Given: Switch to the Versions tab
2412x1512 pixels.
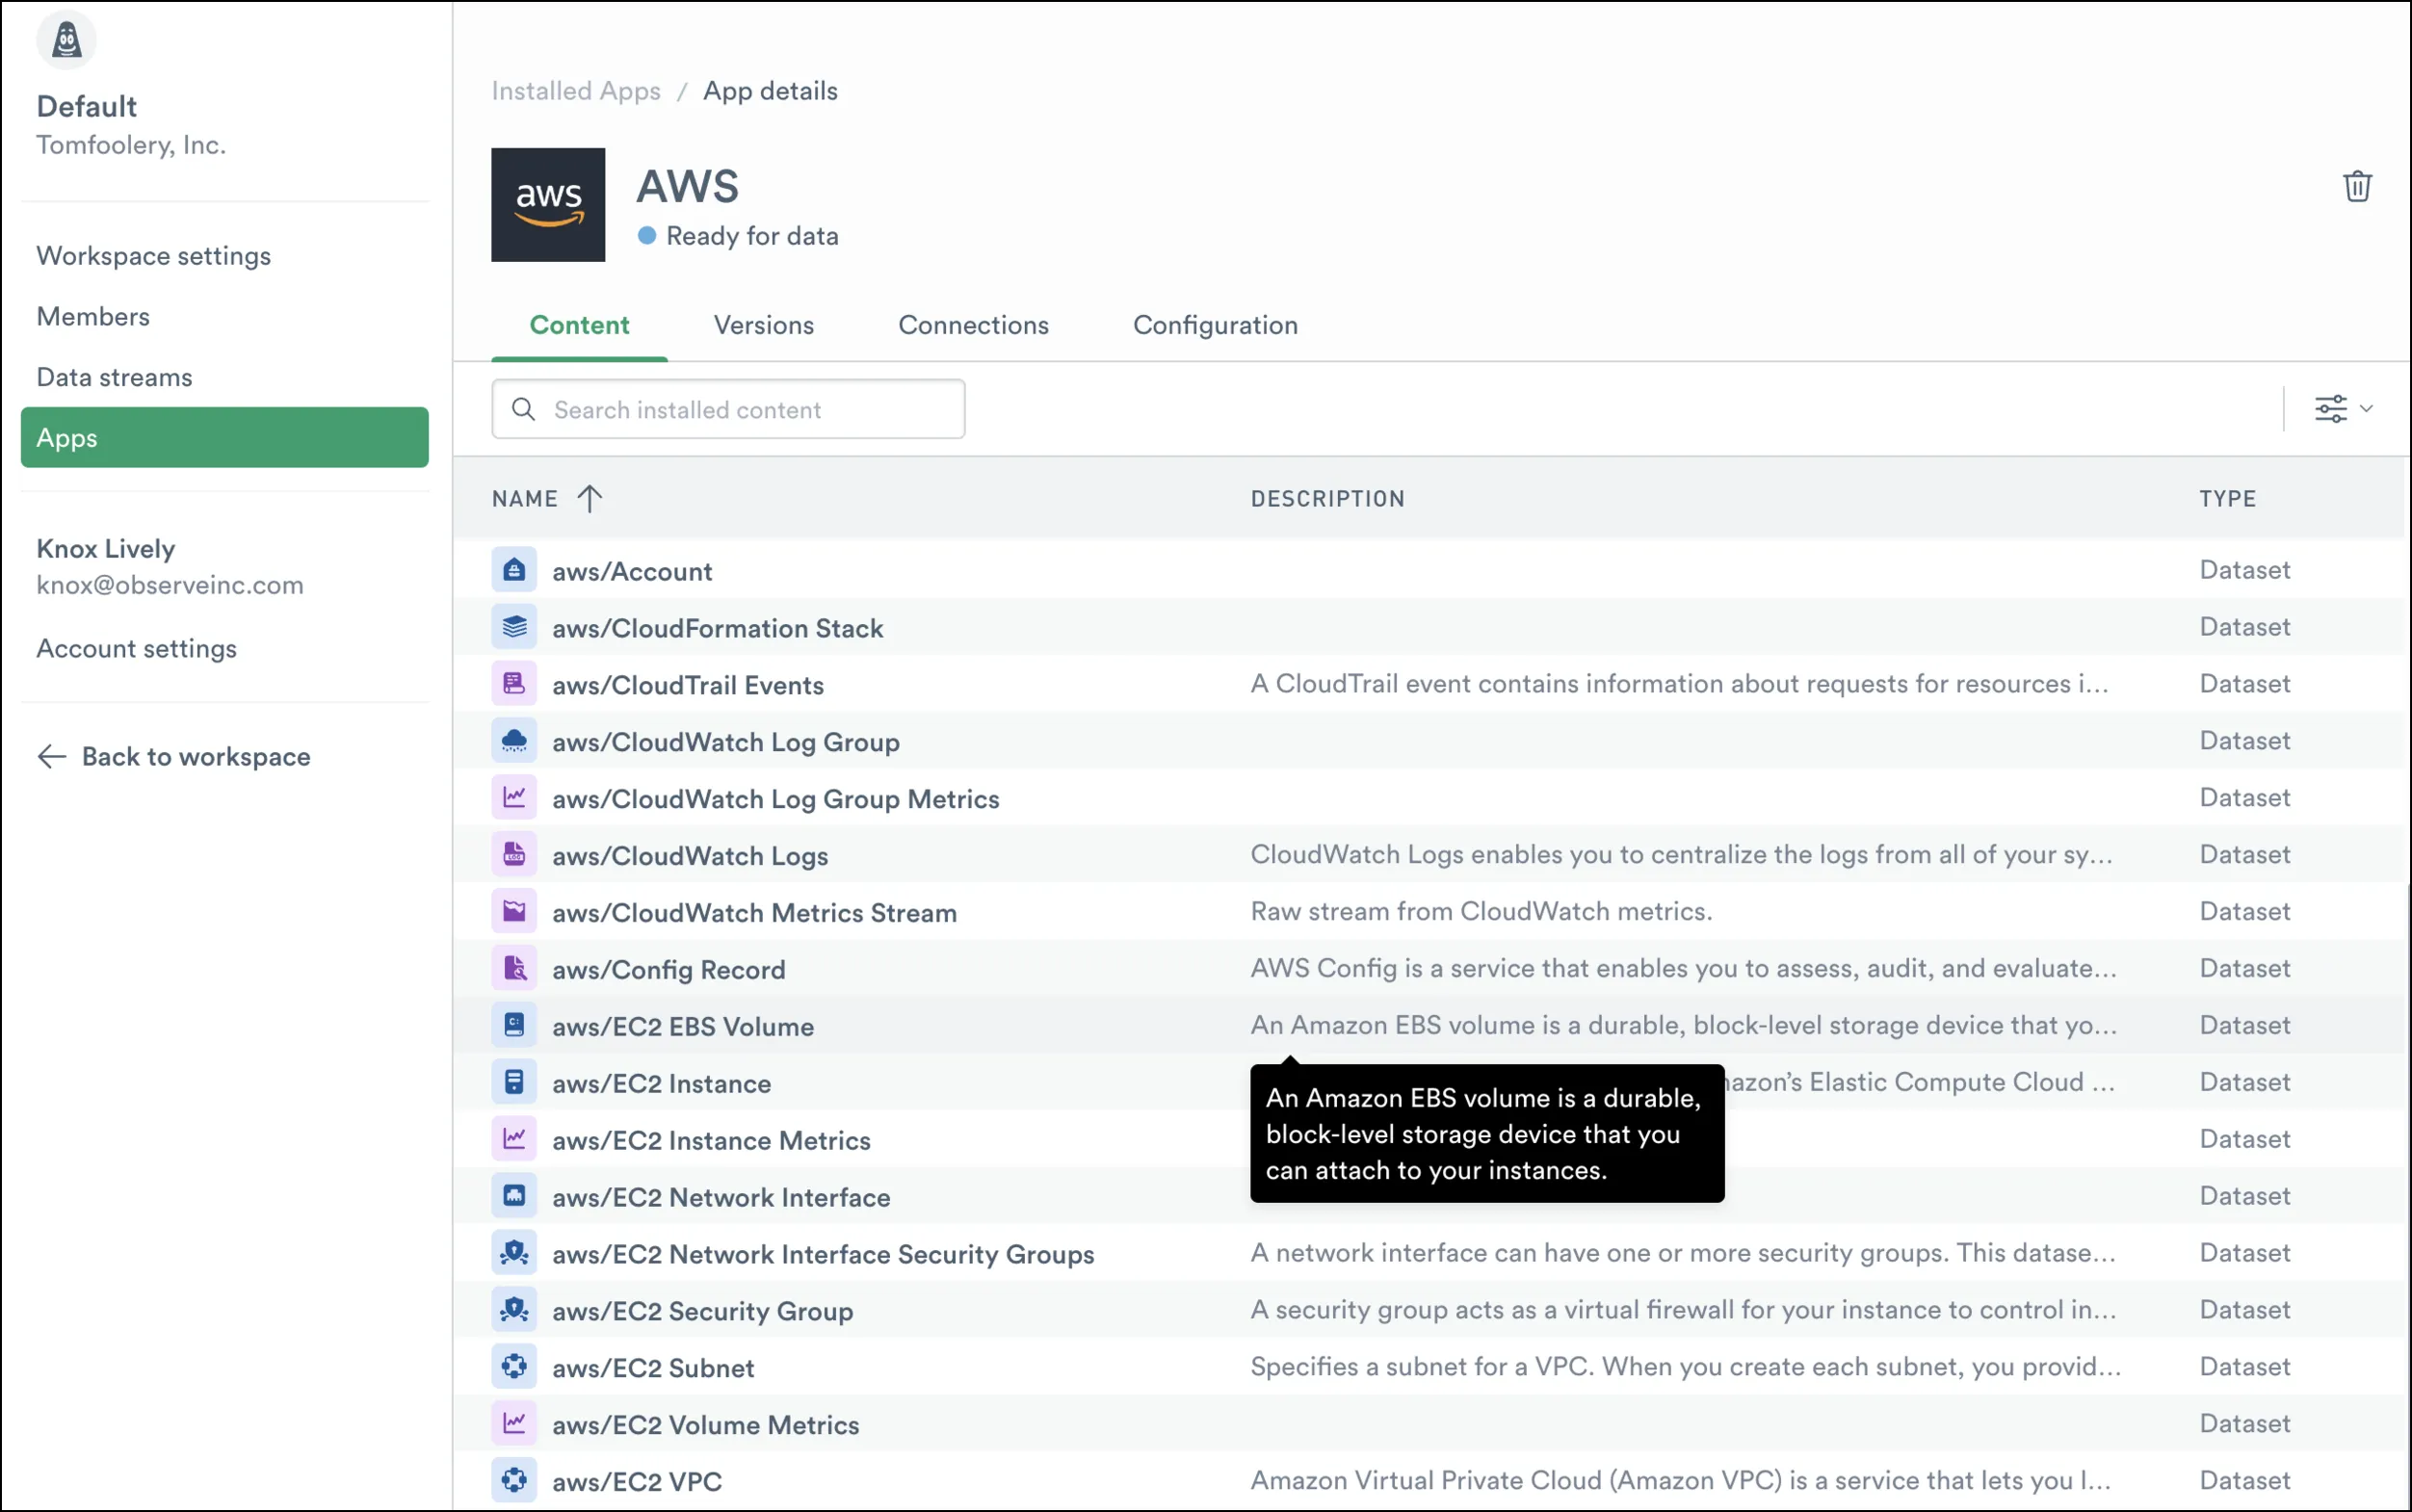Looking at the screenshot, I should click(x=763, y=326).
